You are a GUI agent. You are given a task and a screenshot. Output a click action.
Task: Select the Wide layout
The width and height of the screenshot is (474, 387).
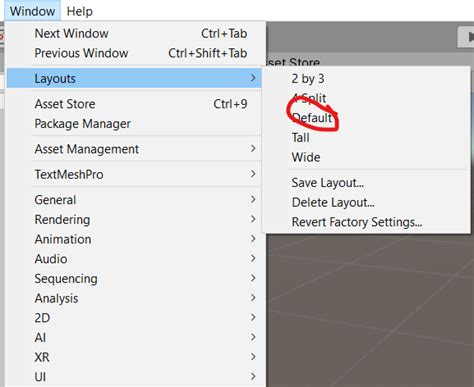point(366,157)
